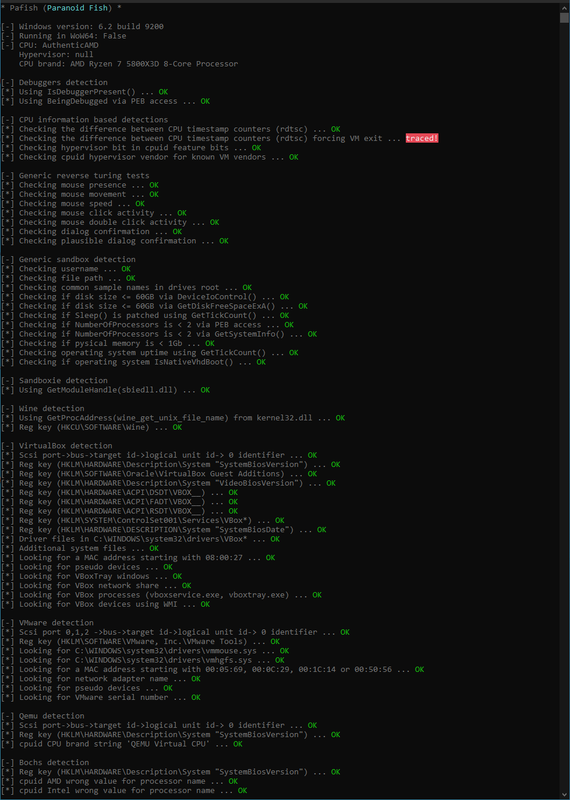570x800 pixels.
Task: Click 'Additional system files' line
Action: pyautogui.click(x=80, y=548)
